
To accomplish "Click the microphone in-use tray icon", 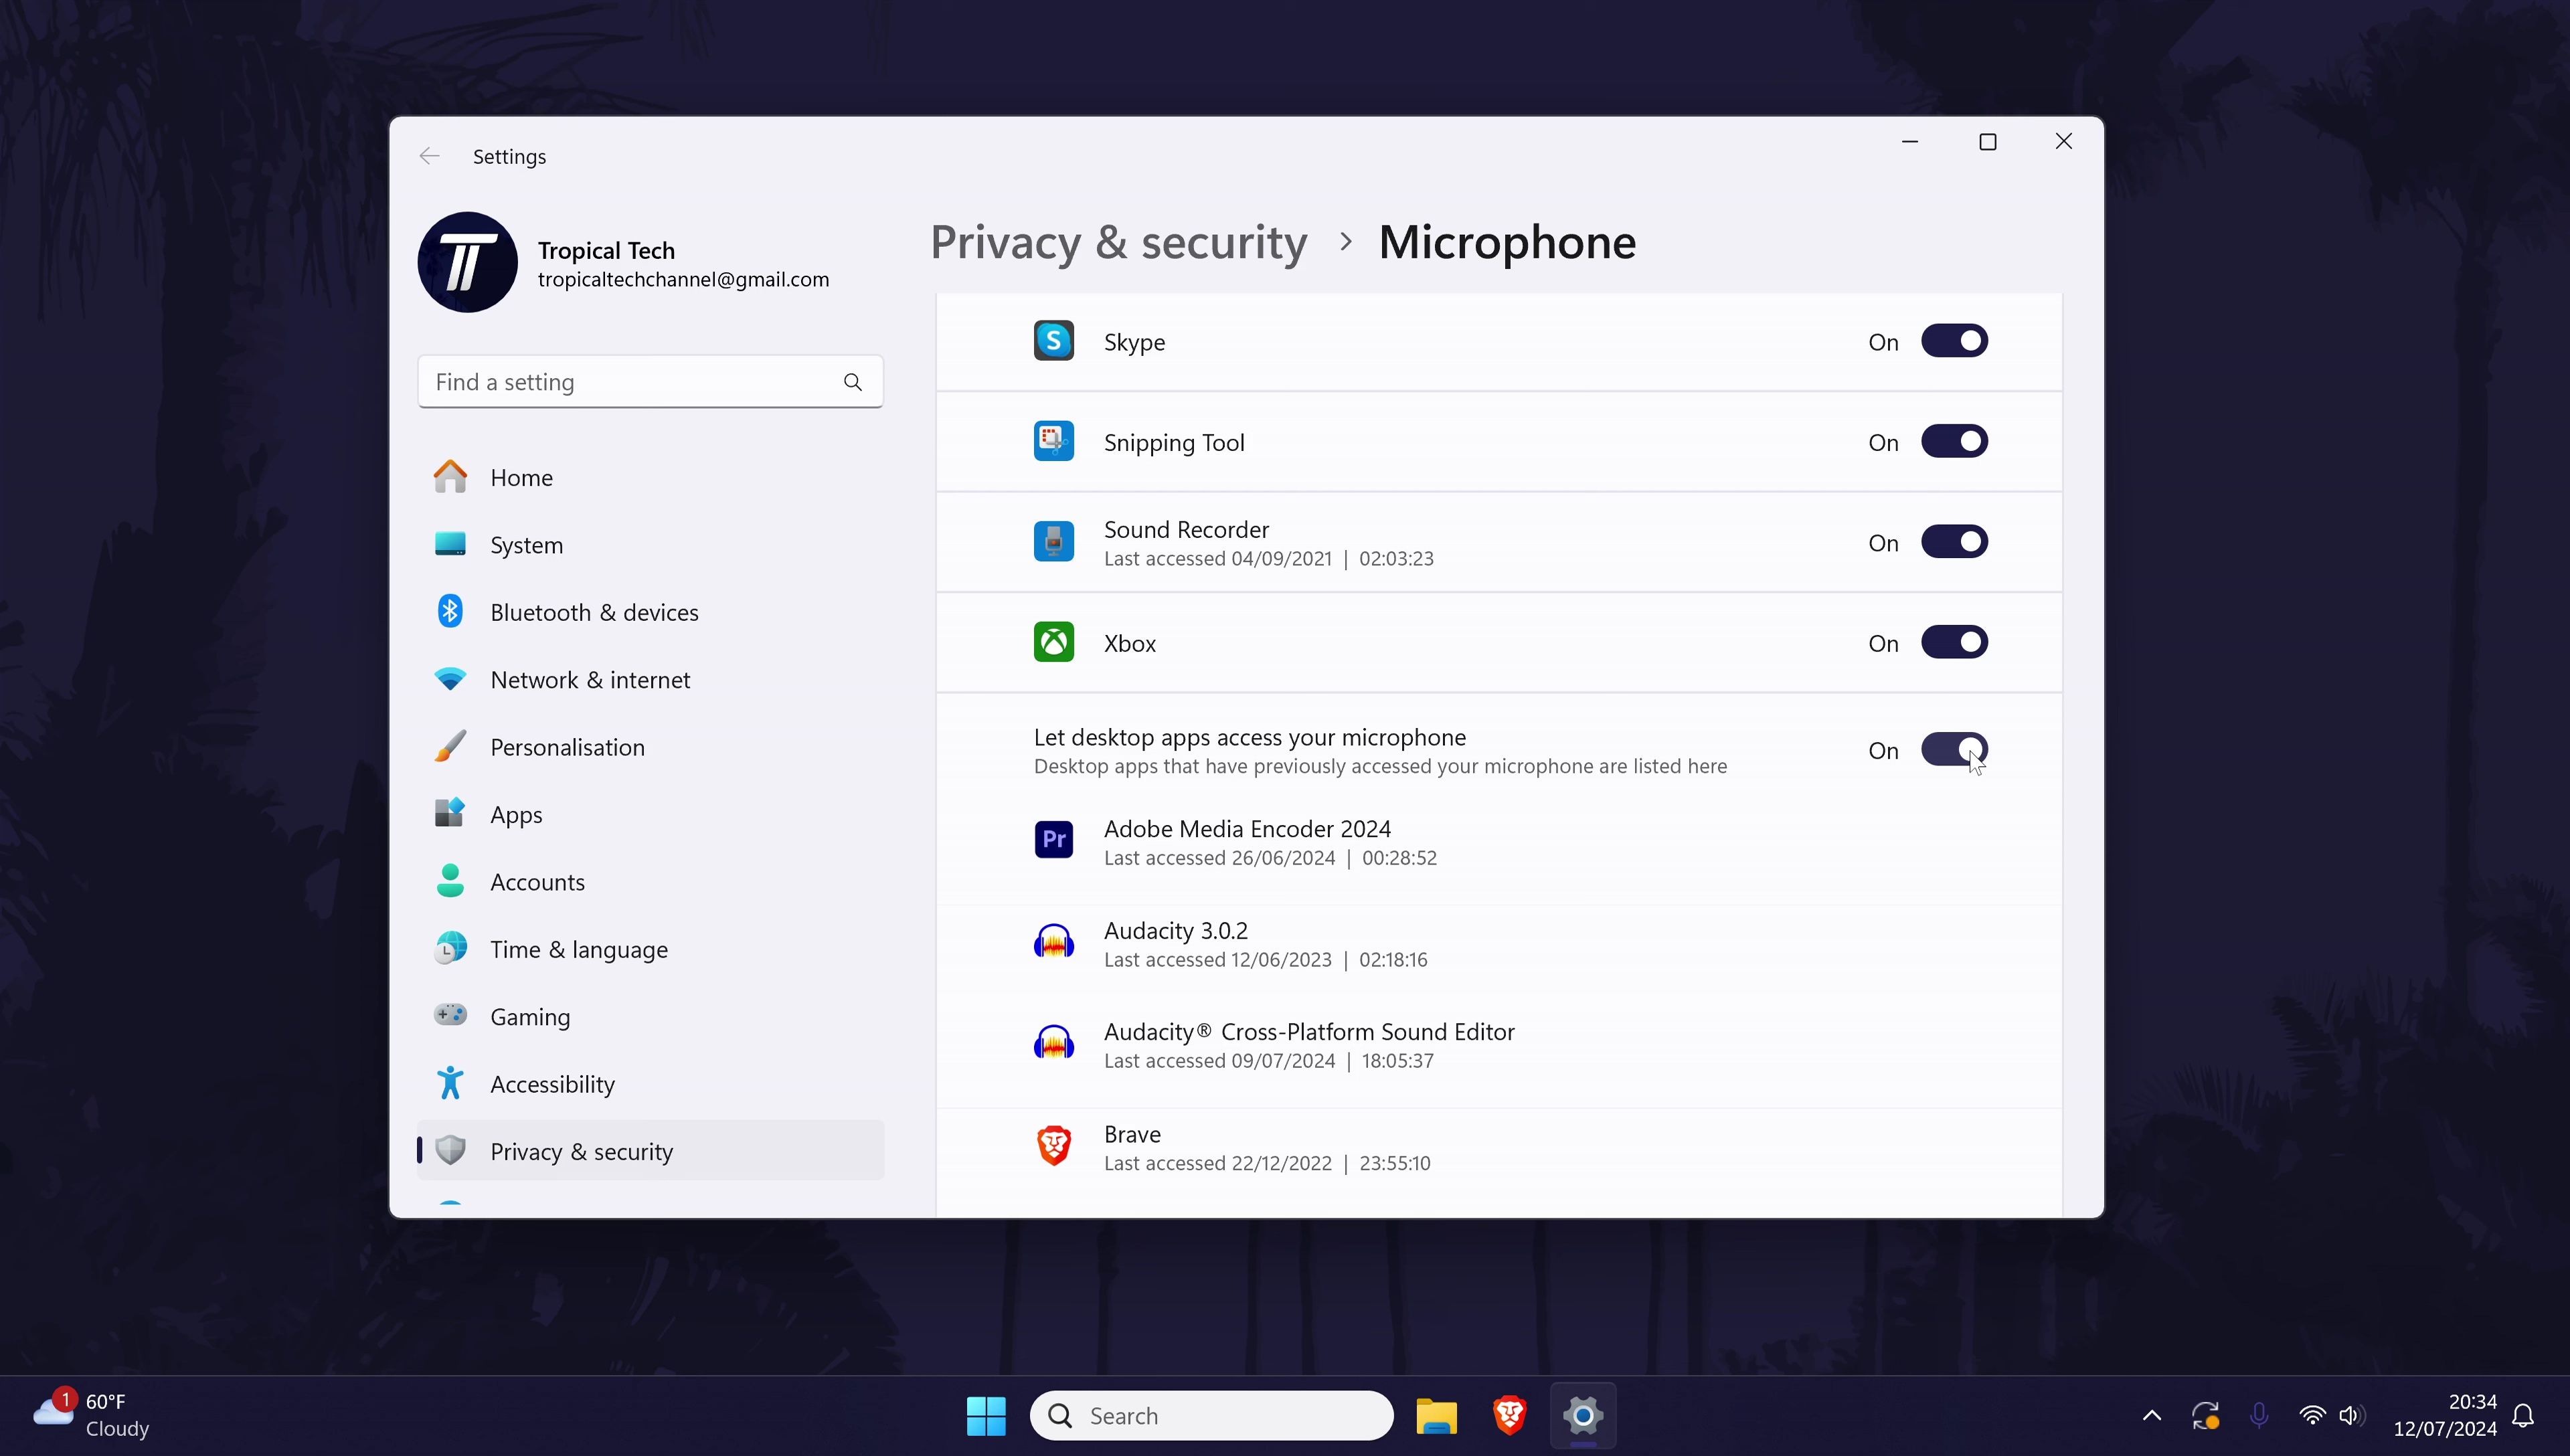I will click(x=2259, y=1416).
